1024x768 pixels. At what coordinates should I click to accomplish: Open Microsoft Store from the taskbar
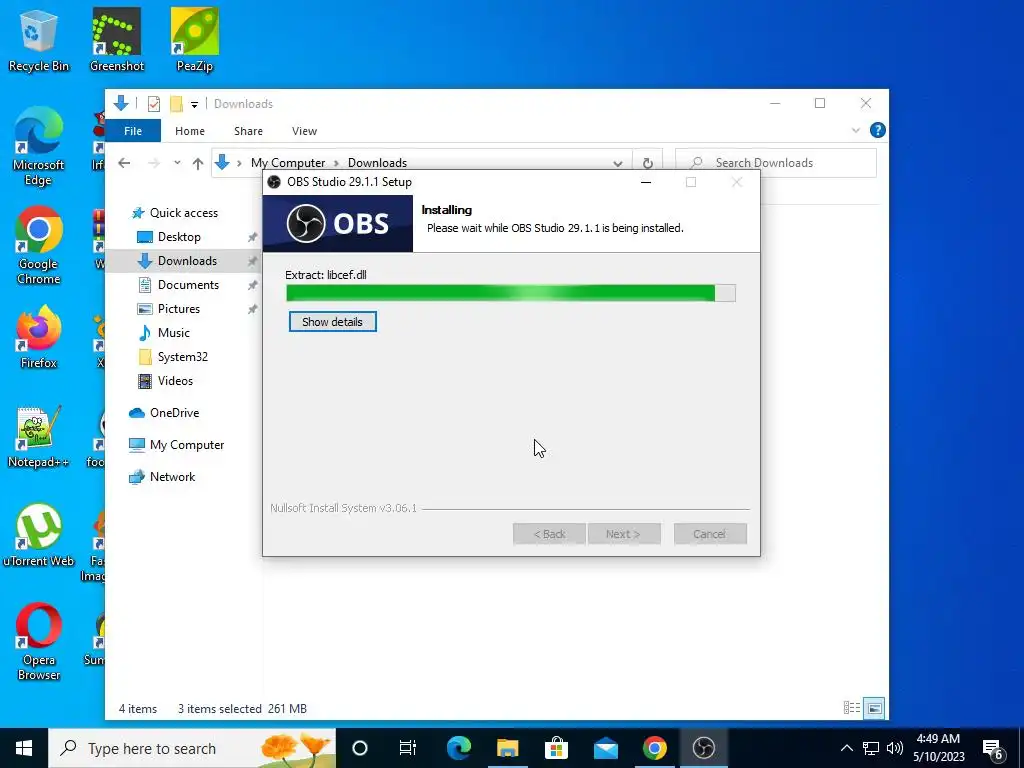pyautogui.click(x=556, y=748)
